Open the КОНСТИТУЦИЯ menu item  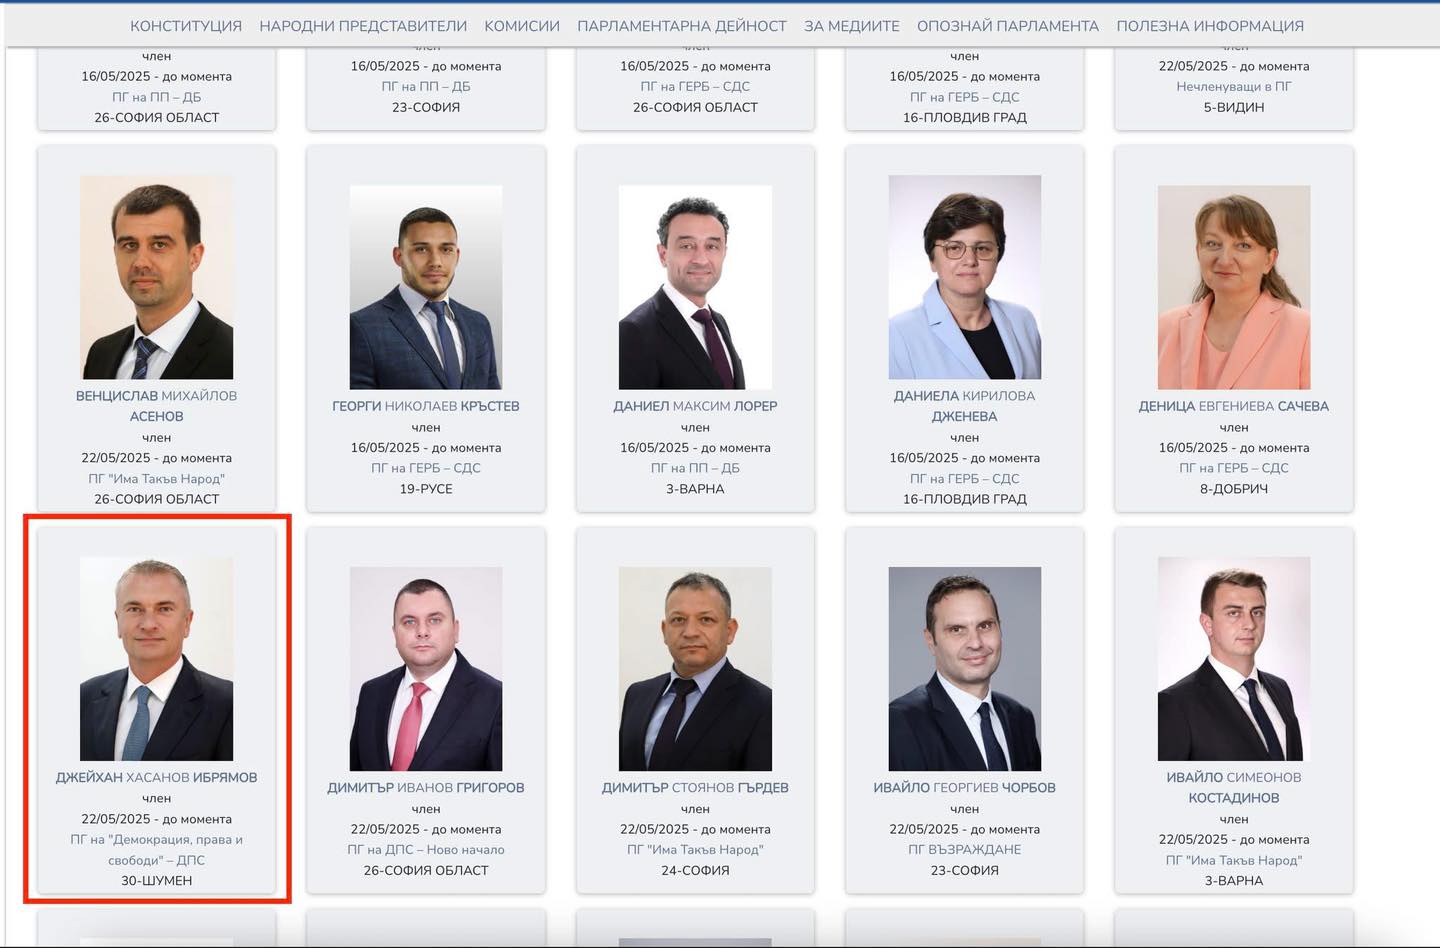click(x=186, y=26)
